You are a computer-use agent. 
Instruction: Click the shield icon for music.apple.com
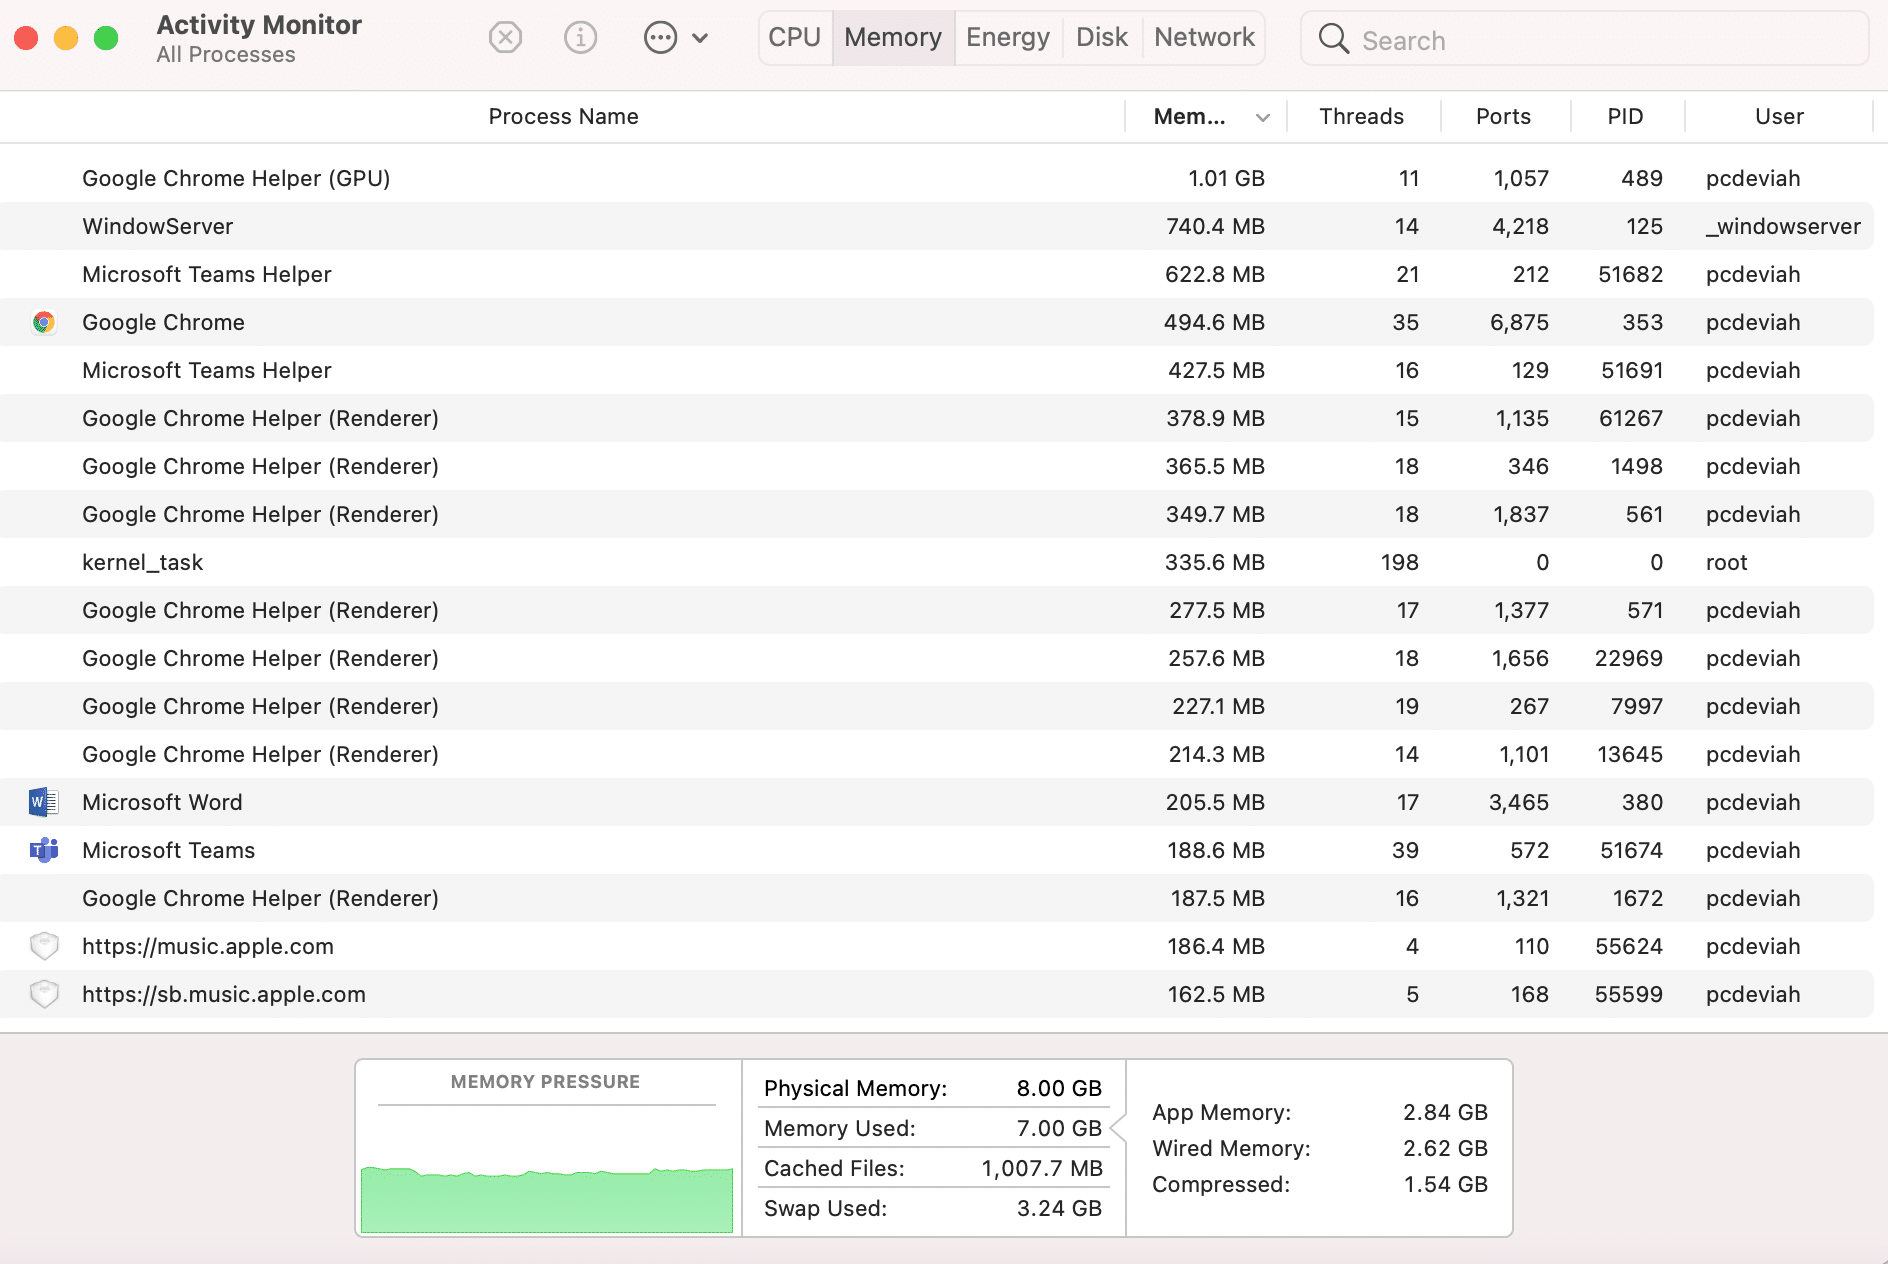coord(44,946)
